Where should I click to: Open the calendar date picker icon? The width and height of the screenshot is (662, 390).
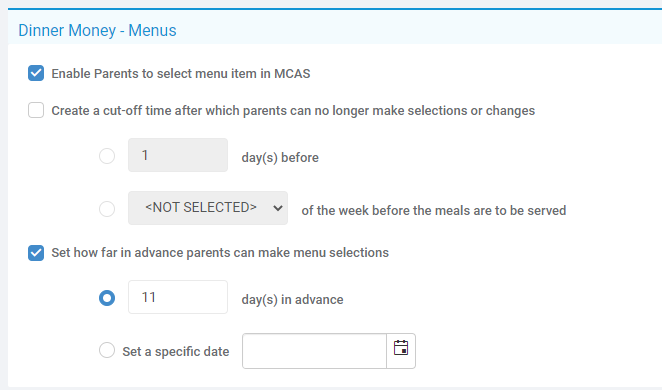coord(401,349)
